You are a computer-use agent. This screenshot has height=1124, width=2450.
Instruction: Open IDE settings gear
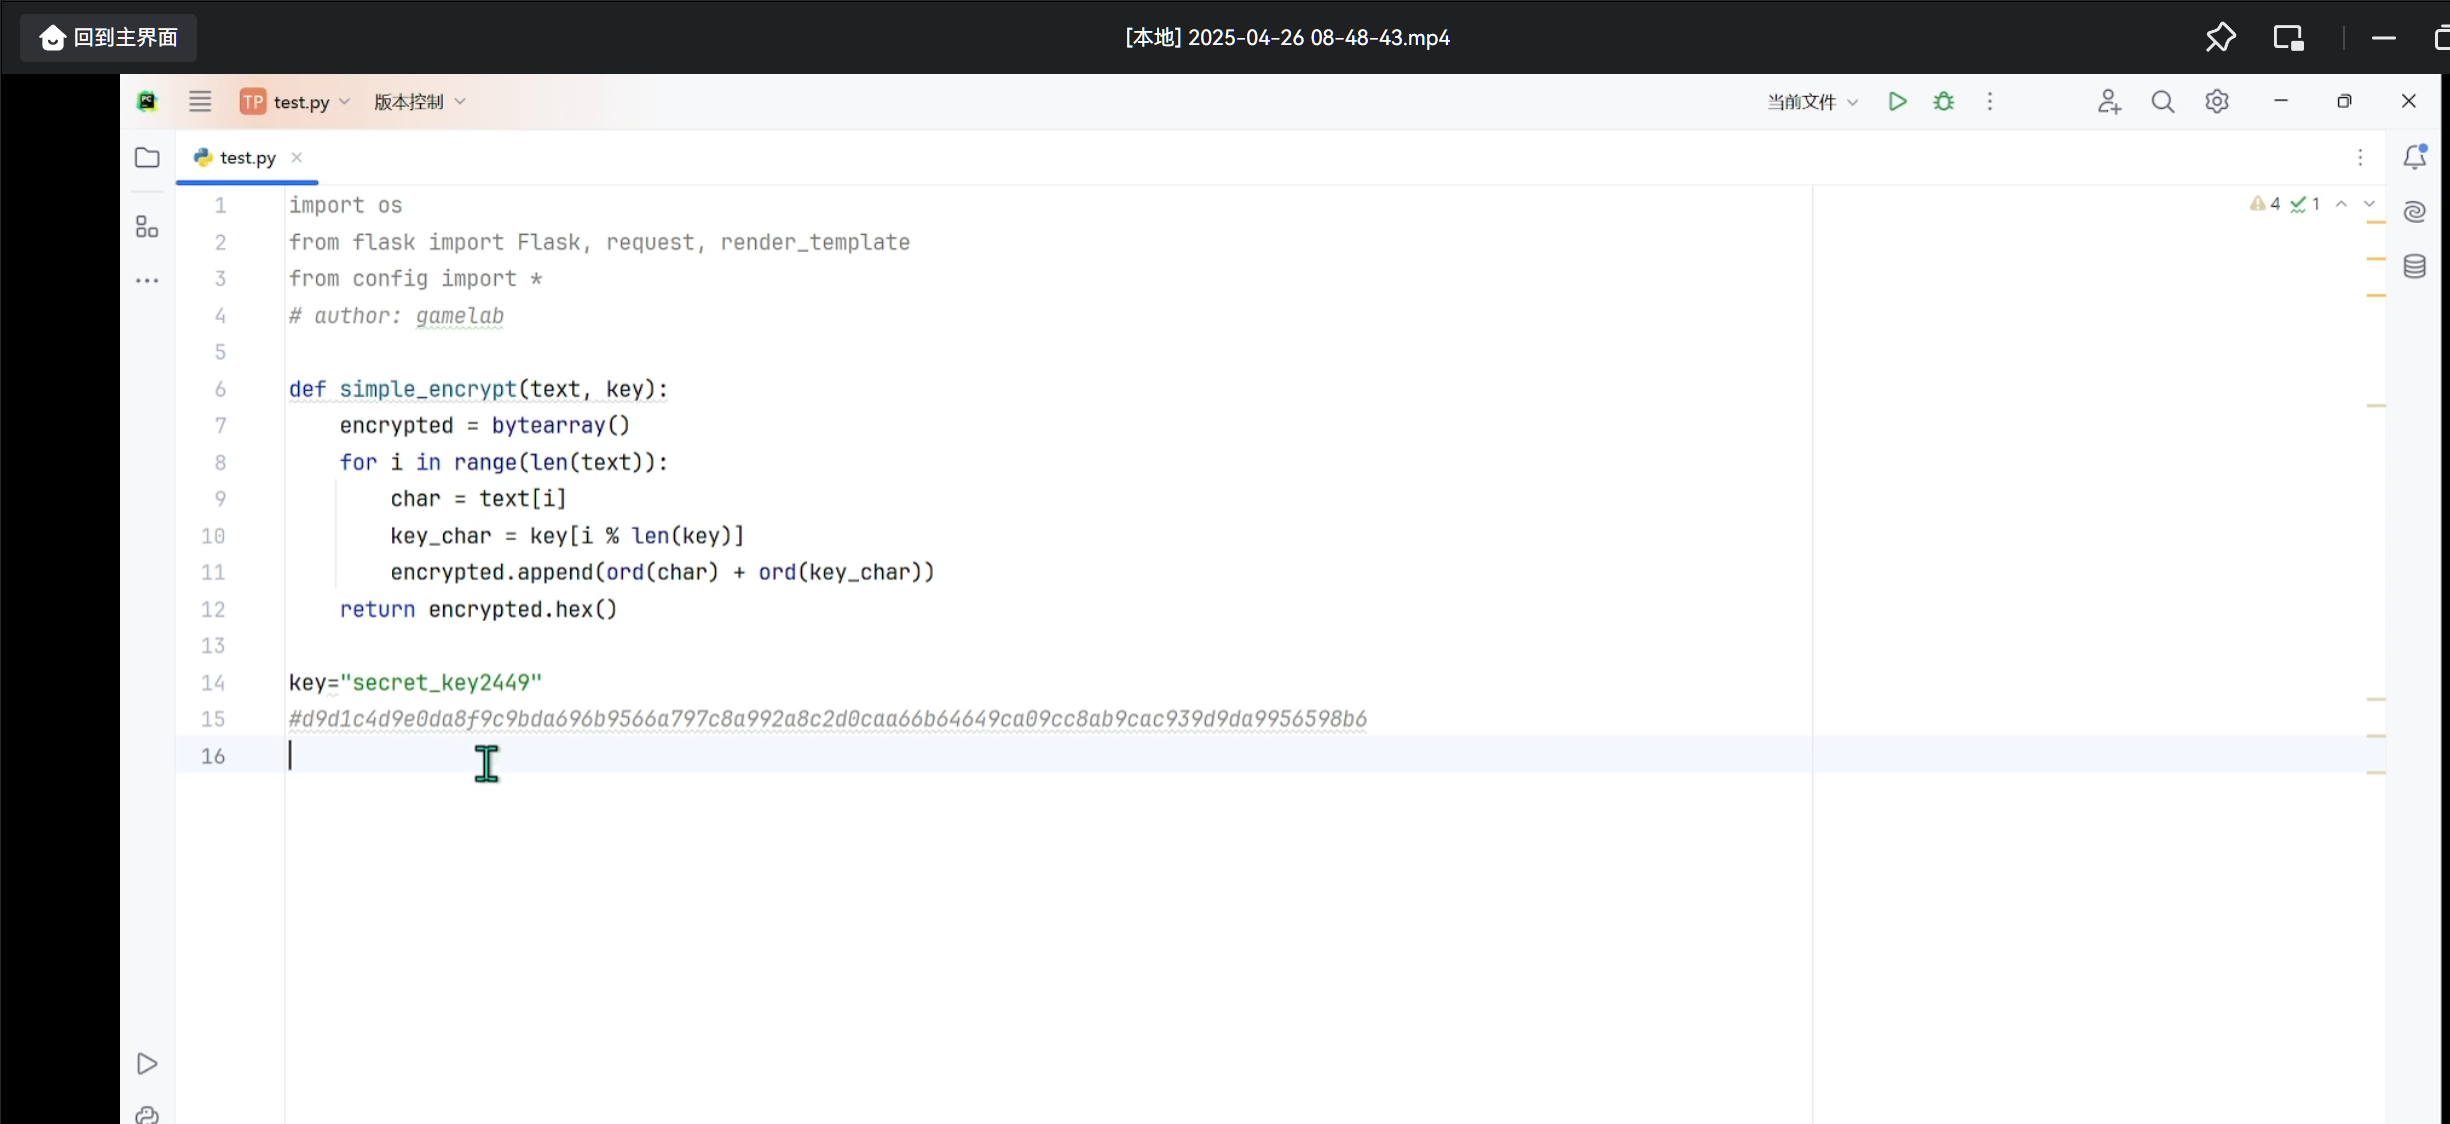pyautogui.click(x=2217, y=101)
